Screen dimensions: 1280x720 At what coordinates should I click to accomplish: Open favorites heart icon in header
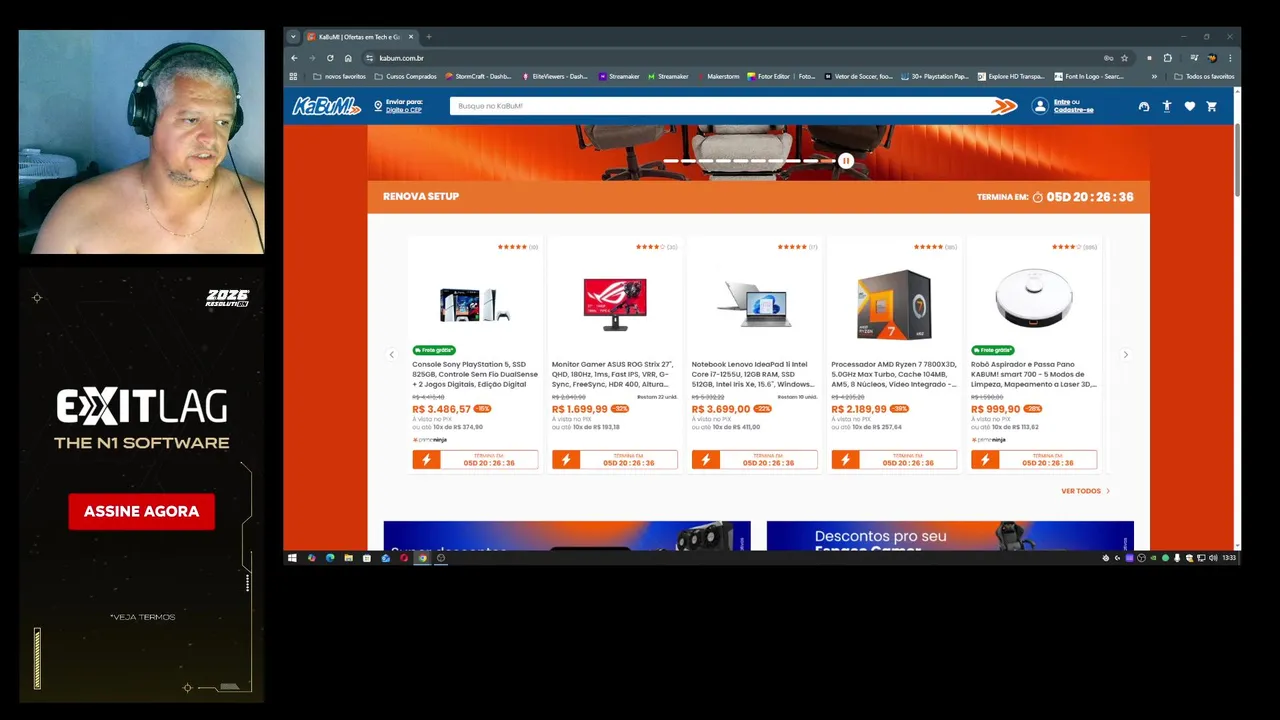(x=1189, y=106)
